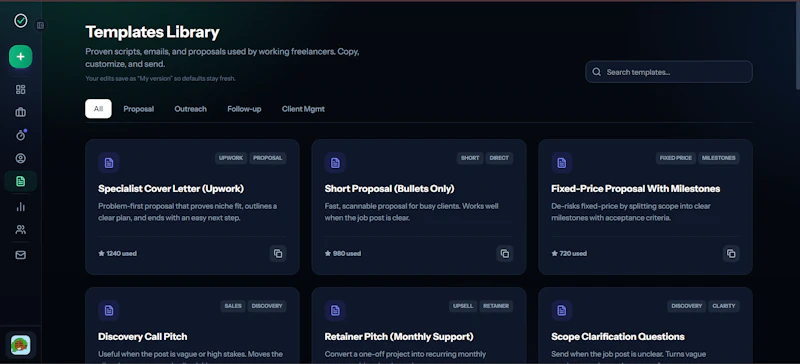Image resolution: width=800 pixels, height=364 pixels.
Task: Click document icon on Short Proposal card
Action: (x=335, y=163)
